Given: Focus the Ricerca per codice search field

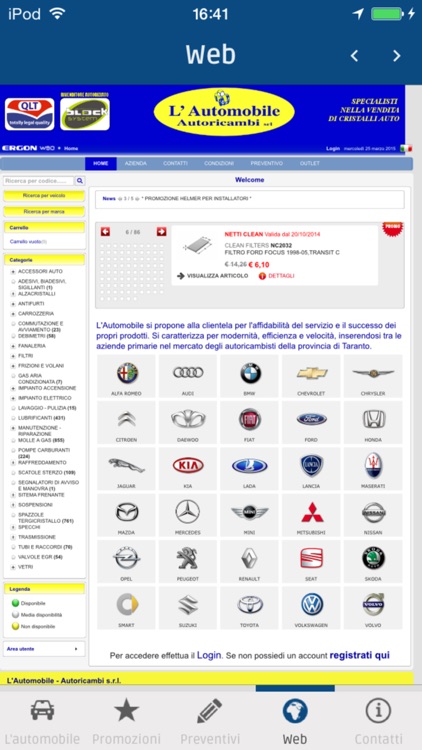Looking at the screenshot, I should [x=39, y=181].
